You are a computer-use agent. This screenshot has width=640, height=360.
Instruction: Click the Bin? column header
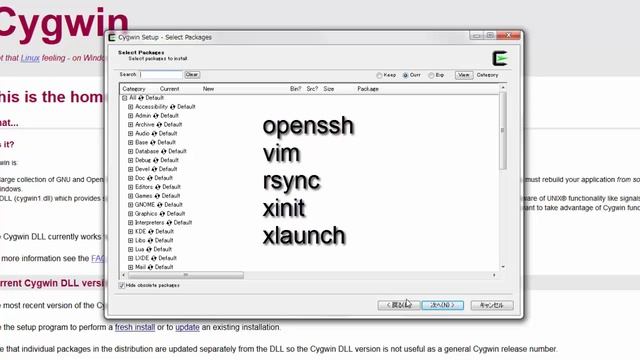(x=295, y=89)
